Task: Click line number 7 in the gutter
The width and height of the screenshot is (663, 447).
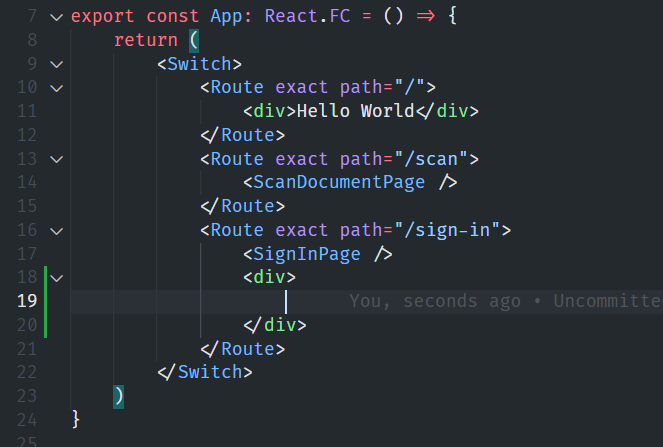Action: [32, 16]
